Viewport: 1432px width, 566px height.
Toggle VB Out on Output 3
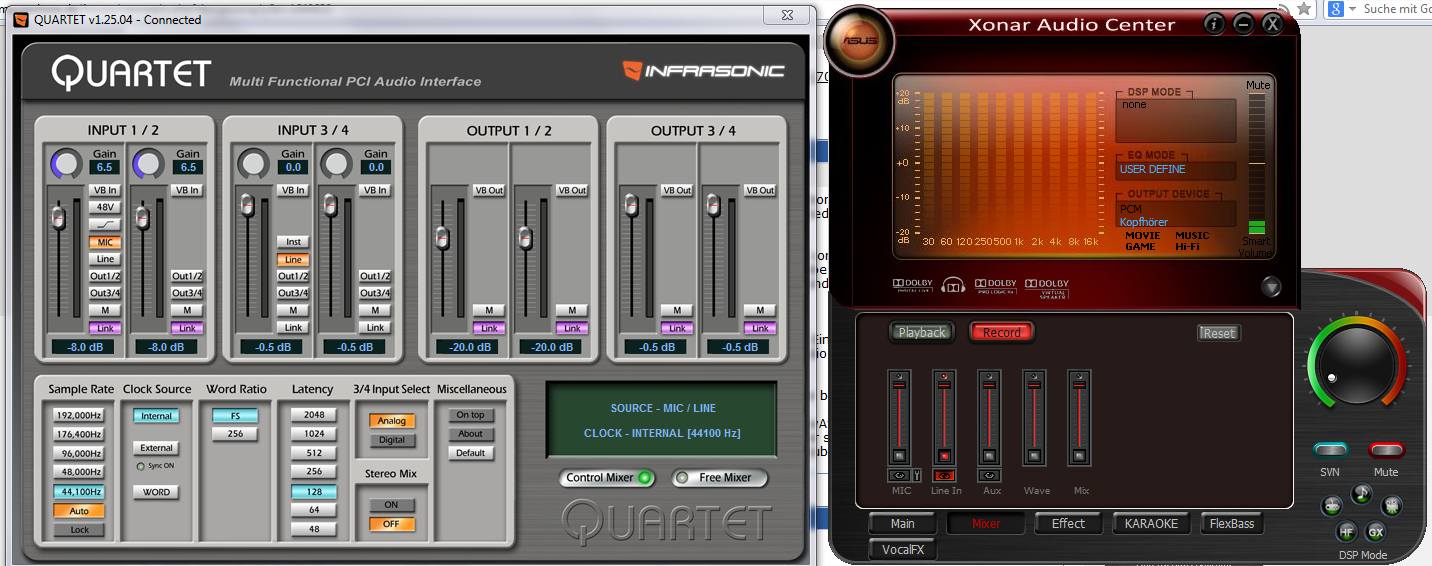click(677, 190)
